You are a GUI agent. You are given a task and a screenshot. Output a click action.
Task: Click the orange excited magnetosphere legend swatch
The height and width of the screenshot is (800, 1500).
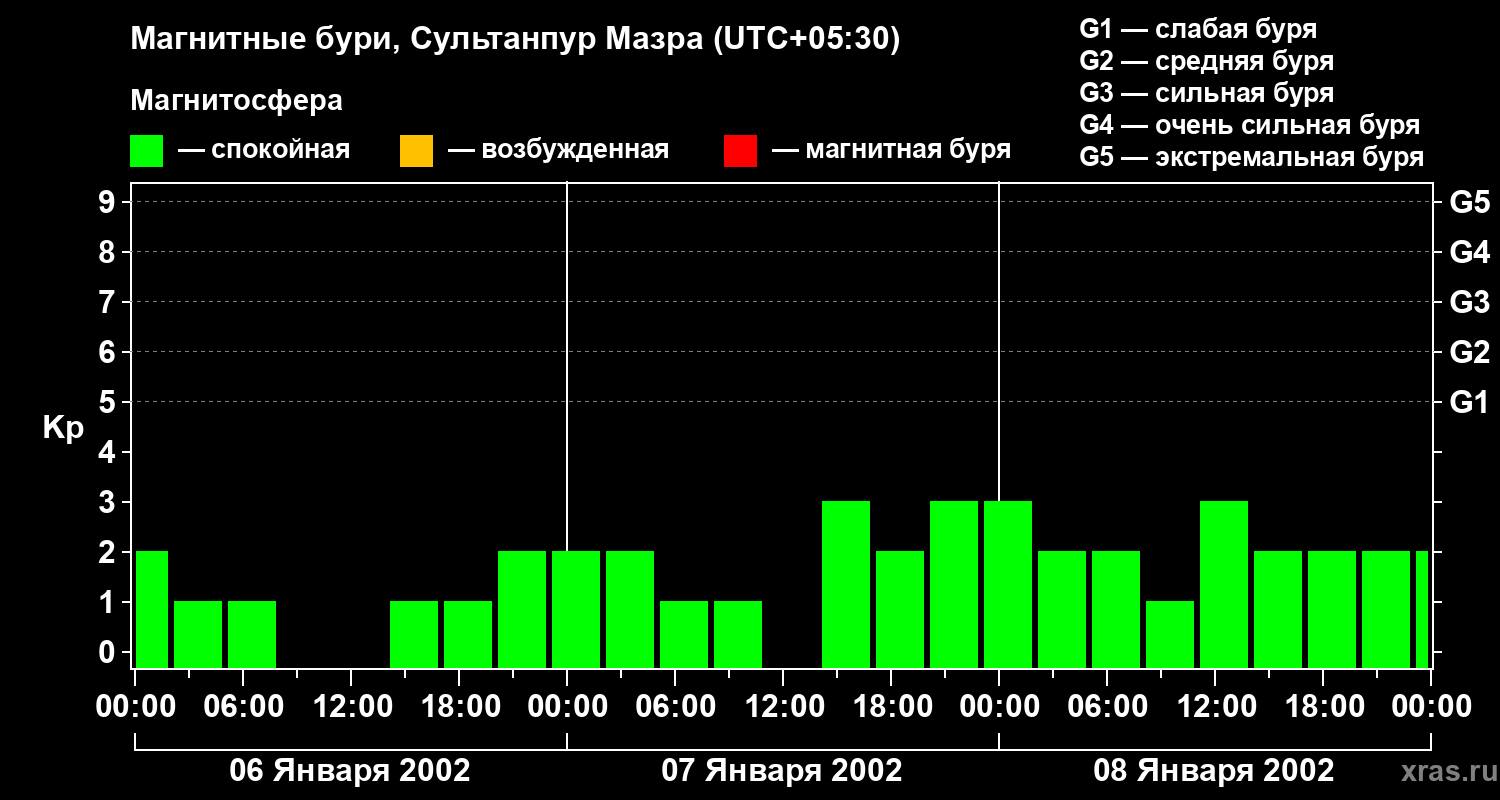[416, 151]
